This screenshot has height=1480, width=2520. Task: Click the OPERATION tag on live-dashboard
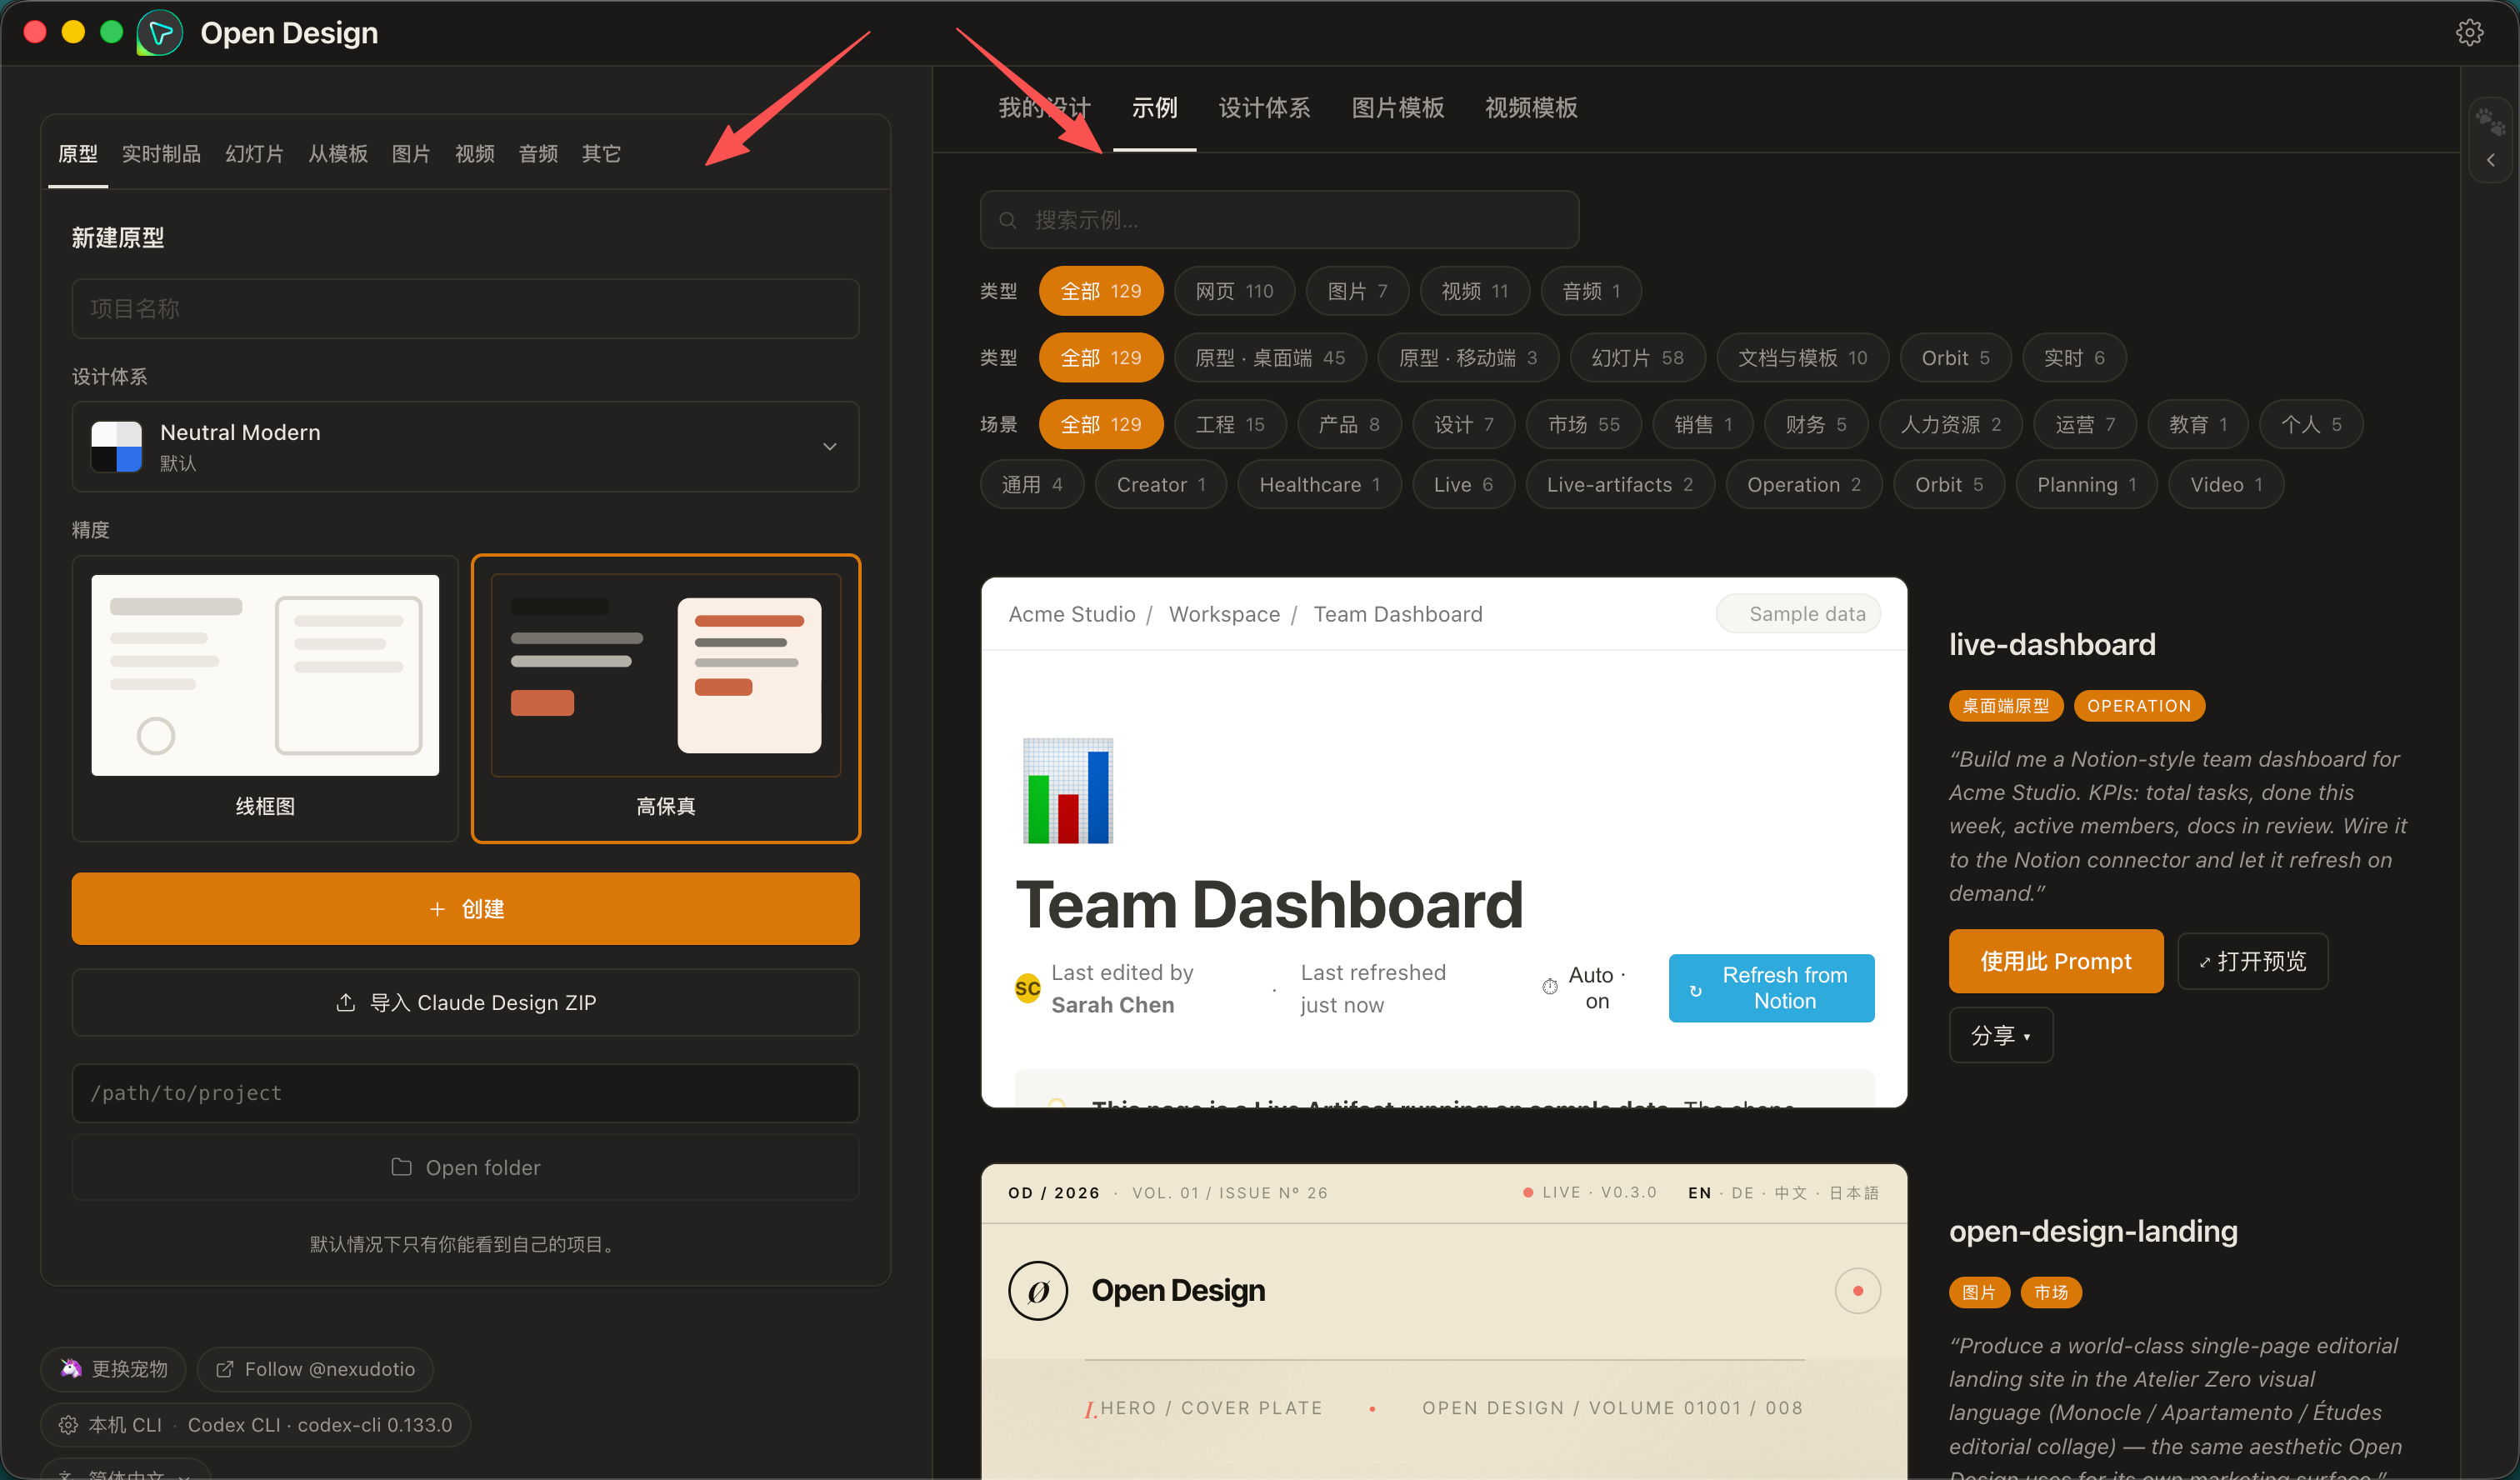pyautogui.click(x=2139, y=705)
